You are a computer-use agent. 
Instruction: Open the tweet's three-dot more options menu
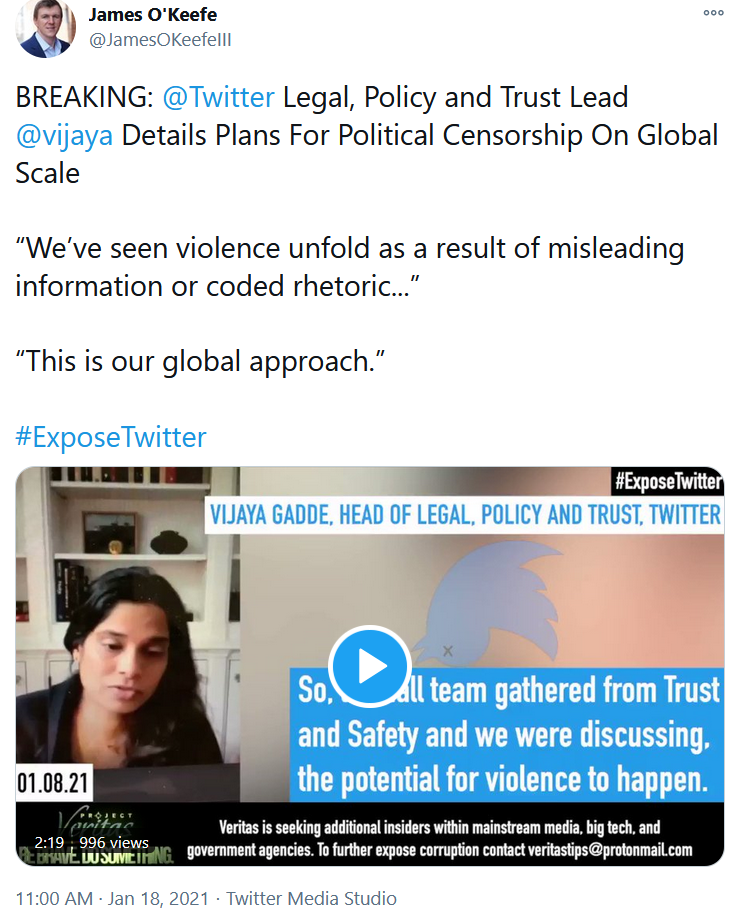coord(713,13)
